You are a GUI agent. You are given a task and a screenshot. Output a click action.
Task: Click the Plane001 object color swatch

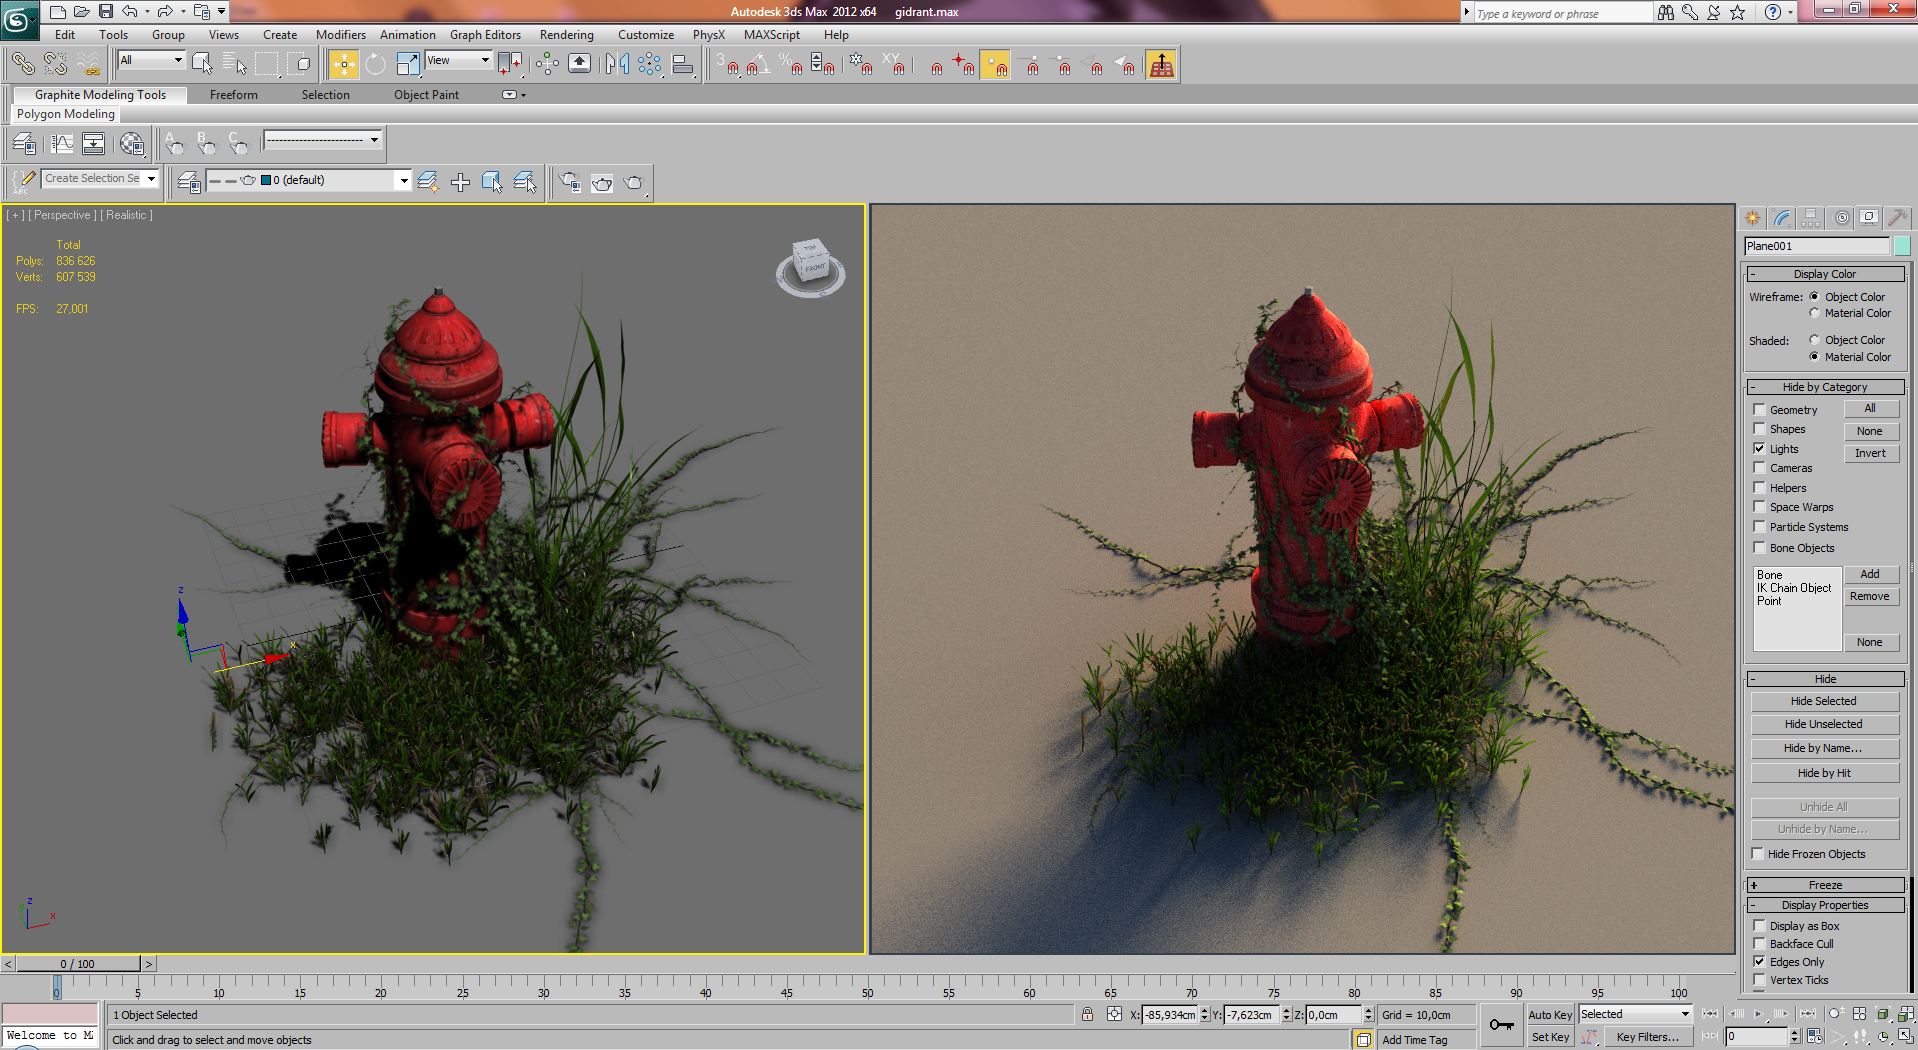click(x=1901, y=246)
